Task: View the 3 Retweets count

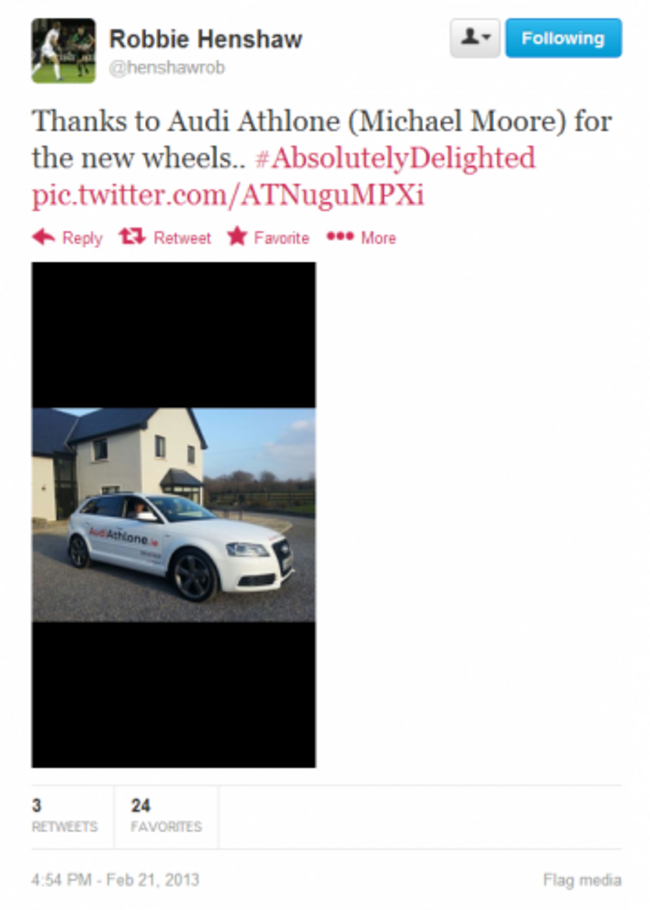Action: (64, 815)
